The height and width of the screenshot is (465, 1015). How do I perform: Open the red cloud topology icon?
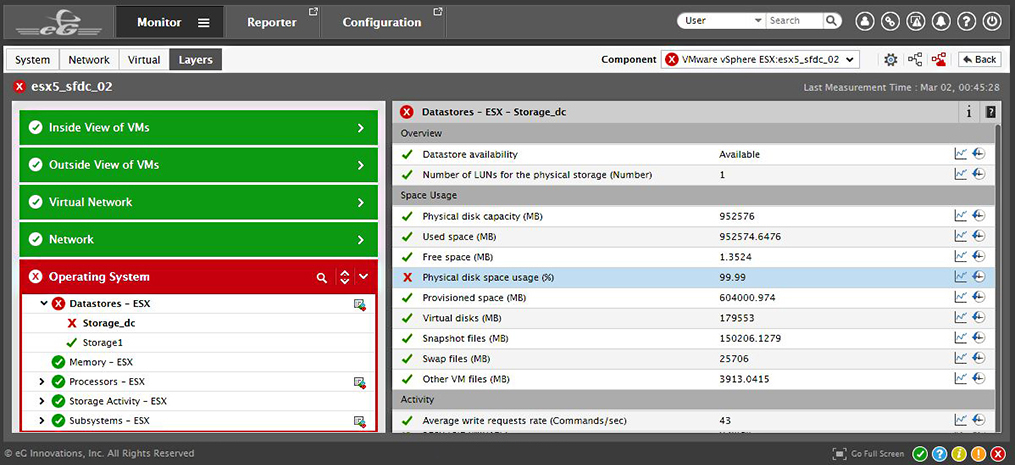click(939, 60)
